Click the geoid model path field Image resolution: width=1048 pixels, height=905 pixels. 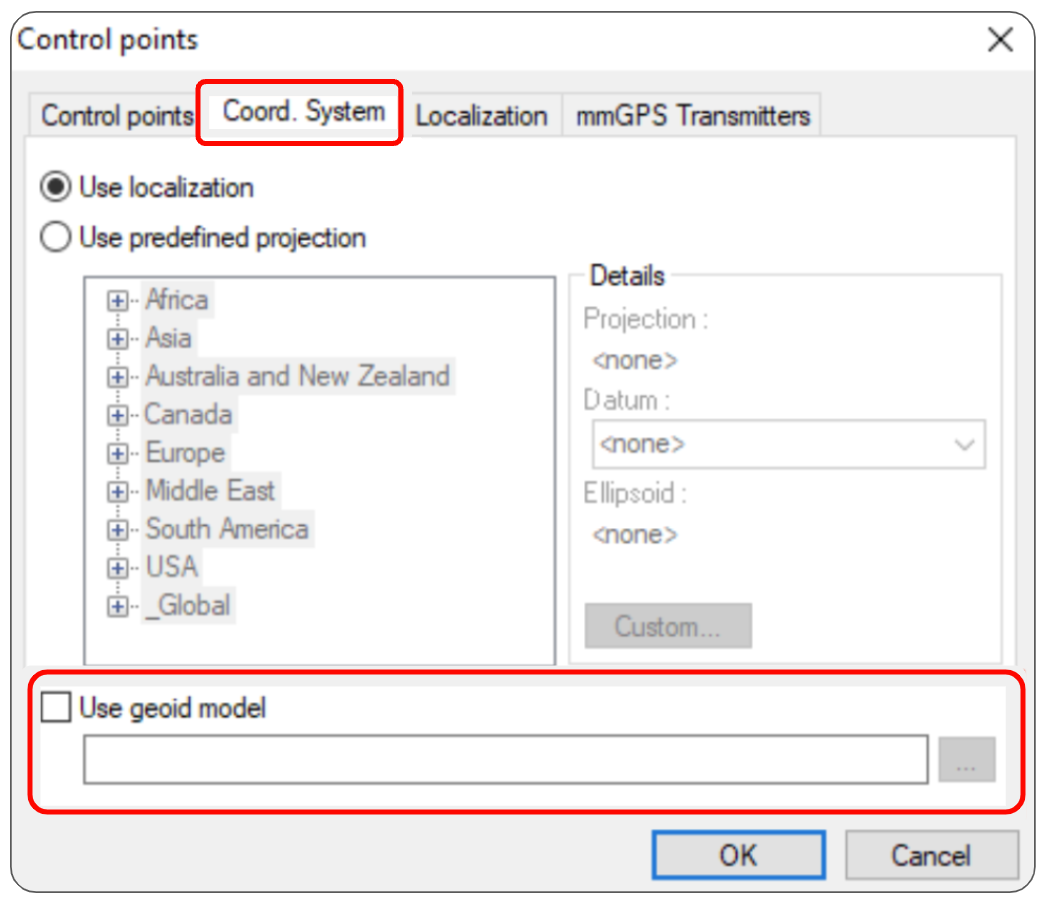pyautogui.click(x=505, y=759)
